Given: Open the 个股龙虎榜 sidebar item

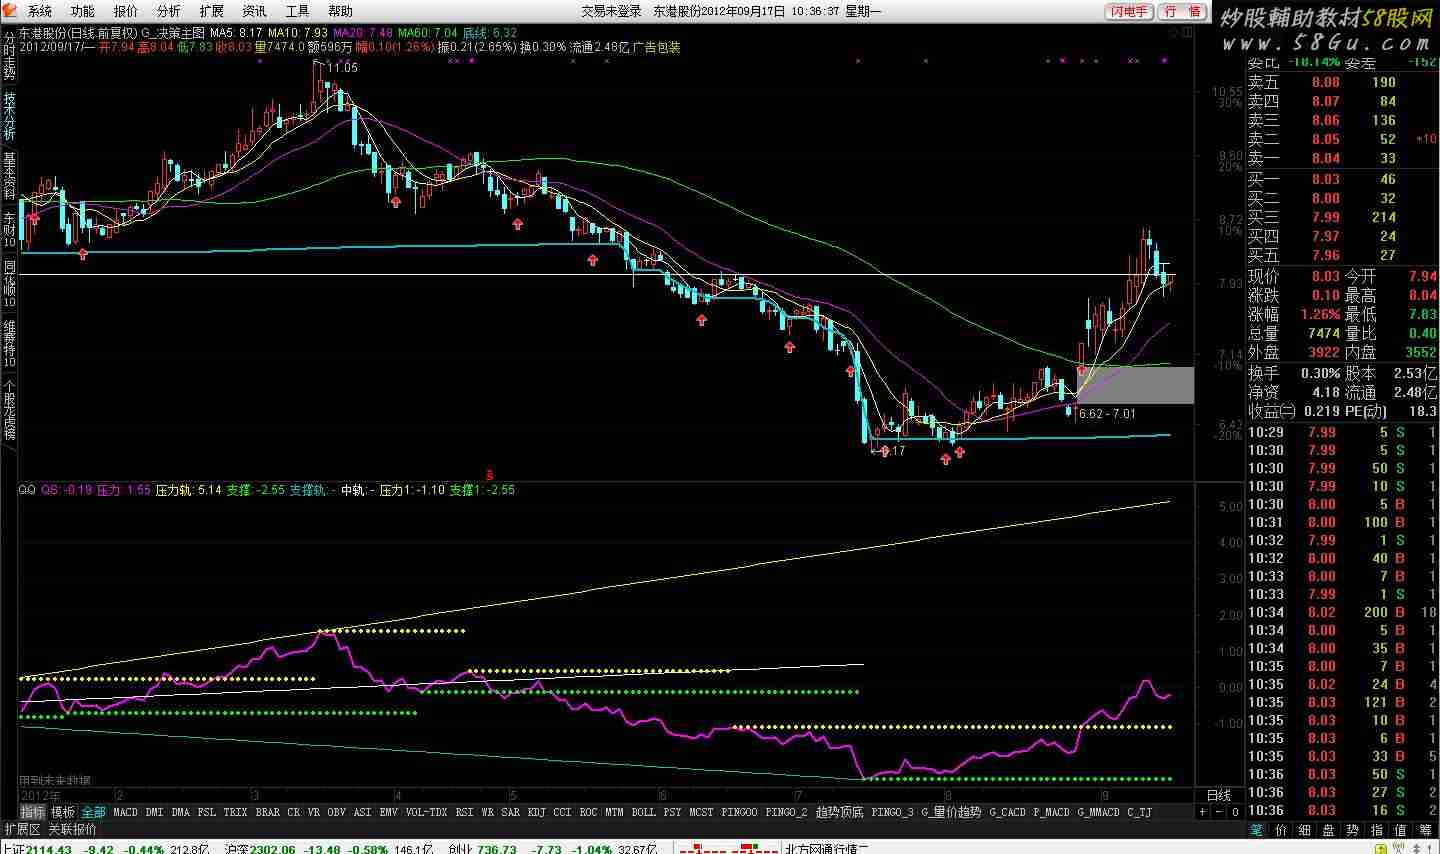Looking at the screenshot, I should click(9, 409).
